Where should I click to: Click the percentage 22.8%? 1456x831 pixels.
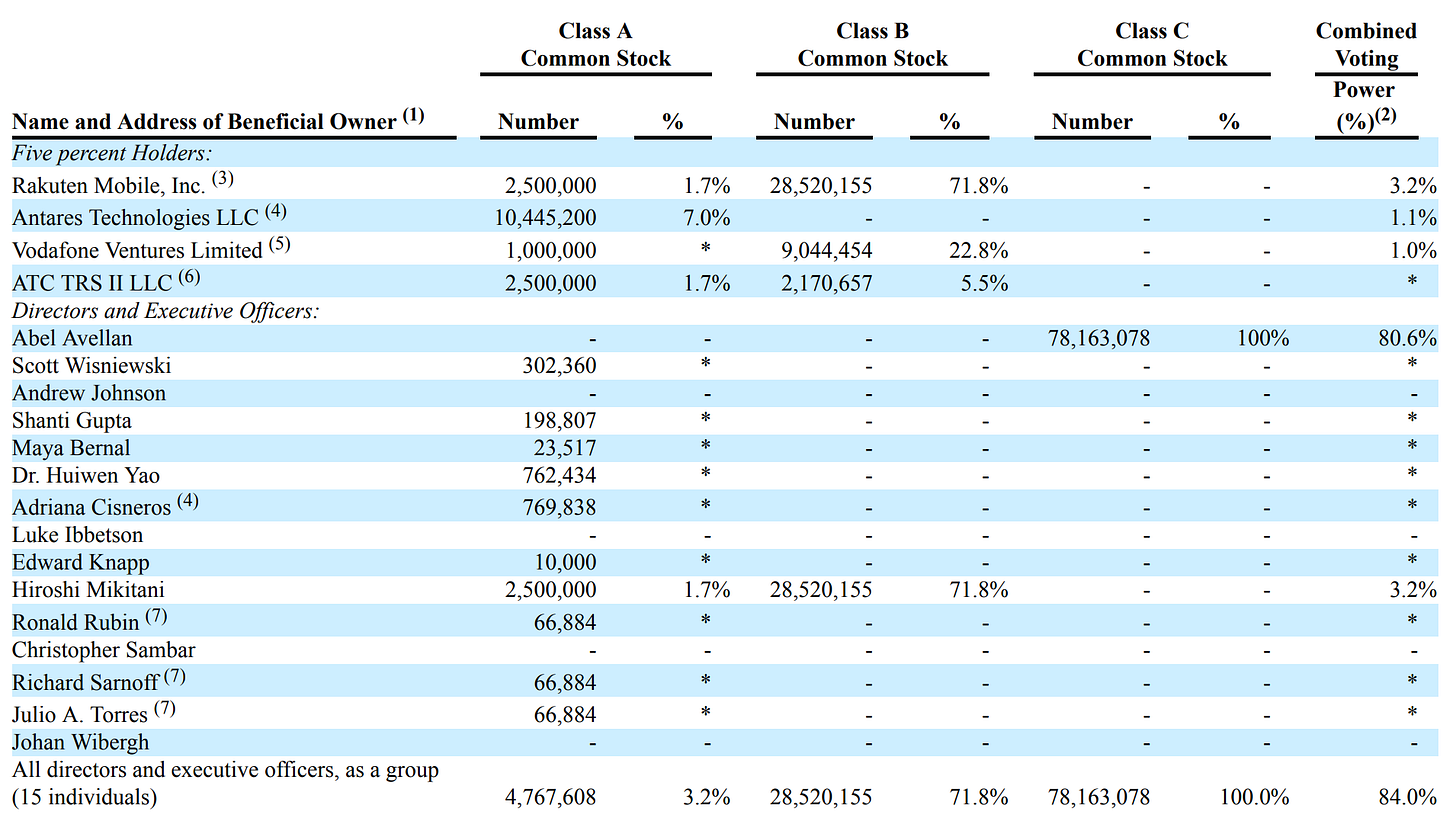(980, 250)
